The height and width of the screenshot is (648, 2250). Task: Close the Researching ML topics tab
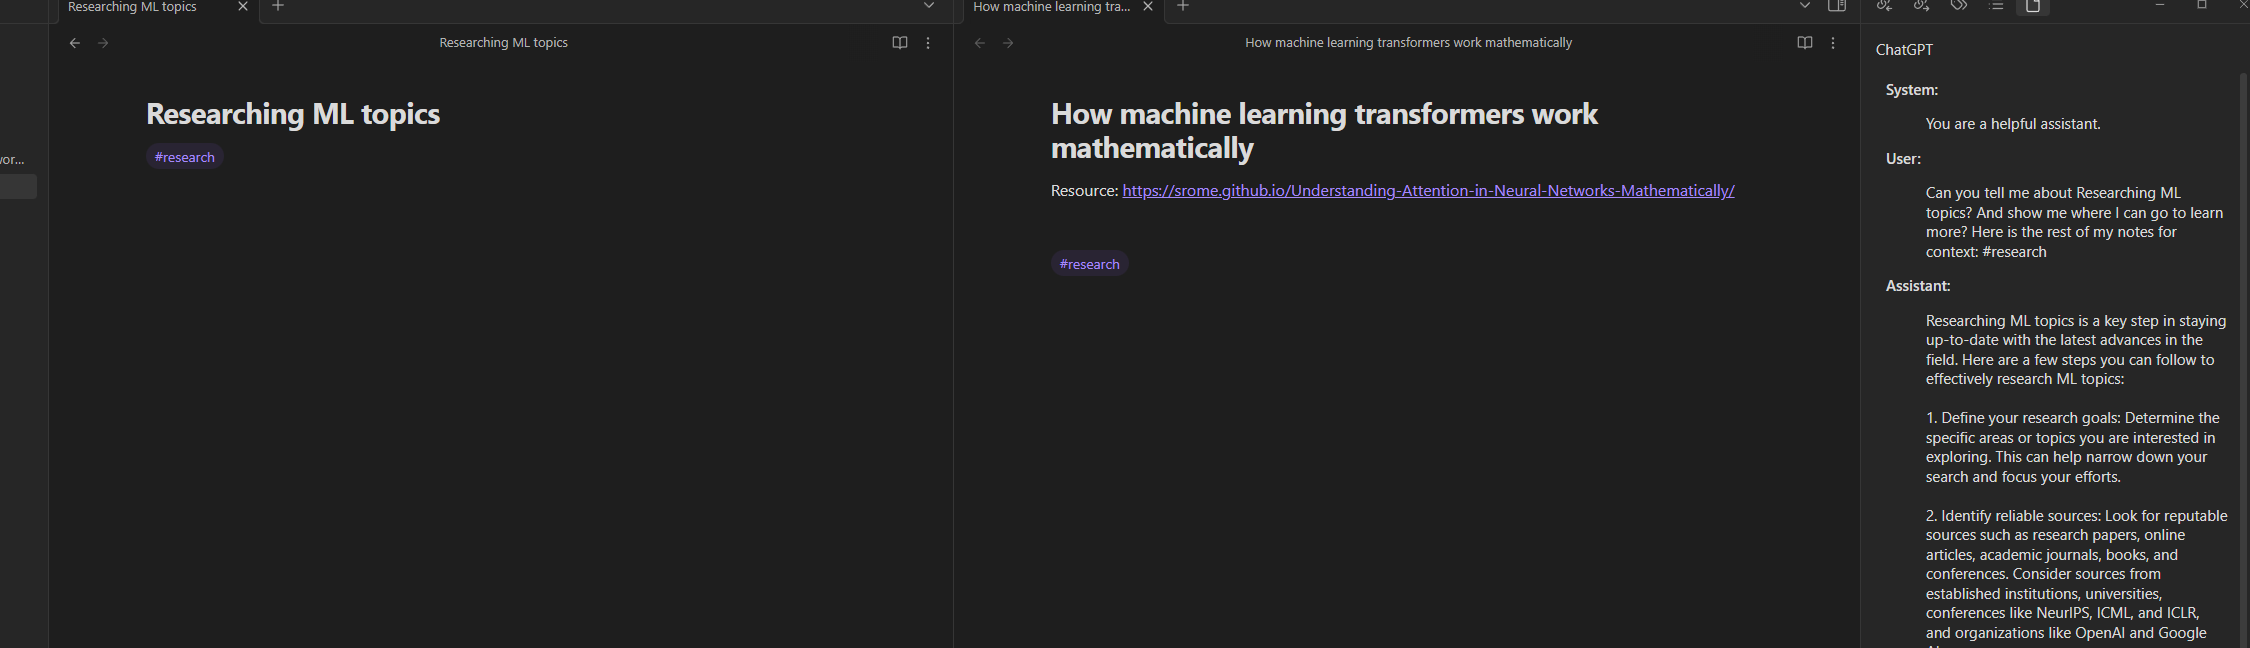(x=242, y=6)
